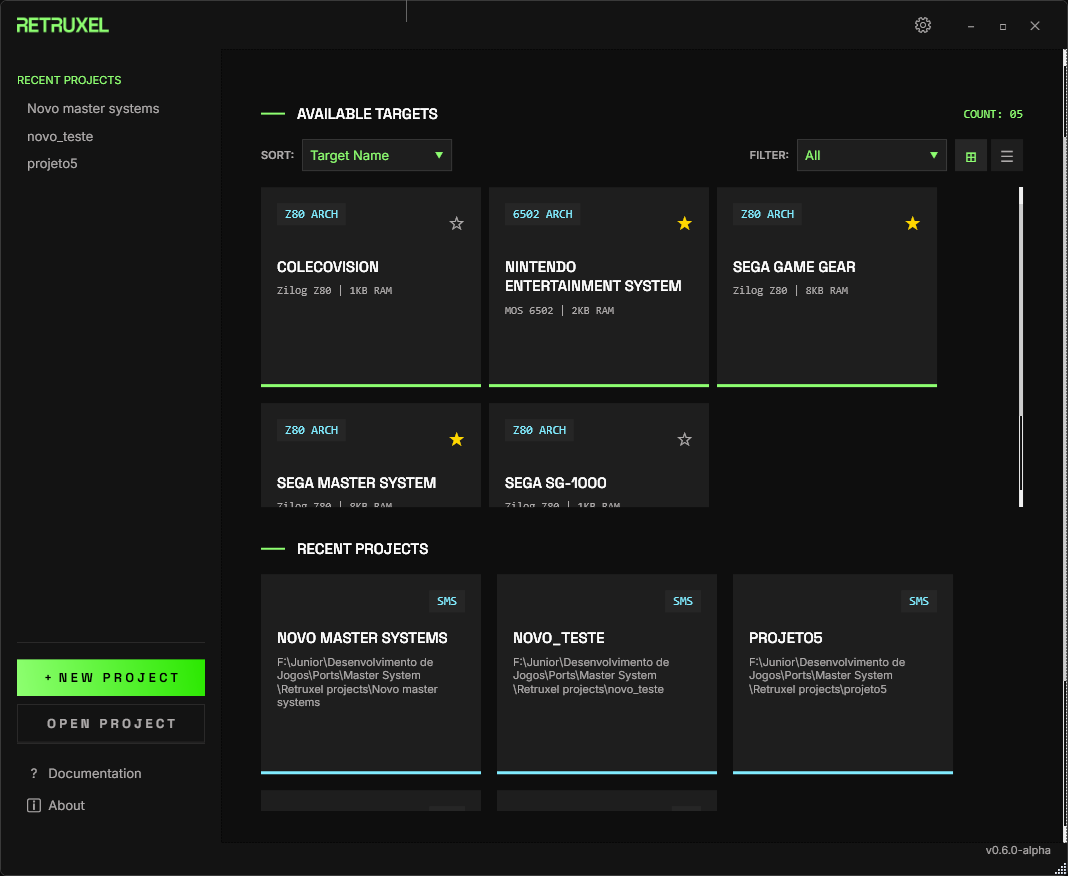1068x876 pixels.
Task: Open the Sort dropdown showing Target Name
Action: point(377,156)
